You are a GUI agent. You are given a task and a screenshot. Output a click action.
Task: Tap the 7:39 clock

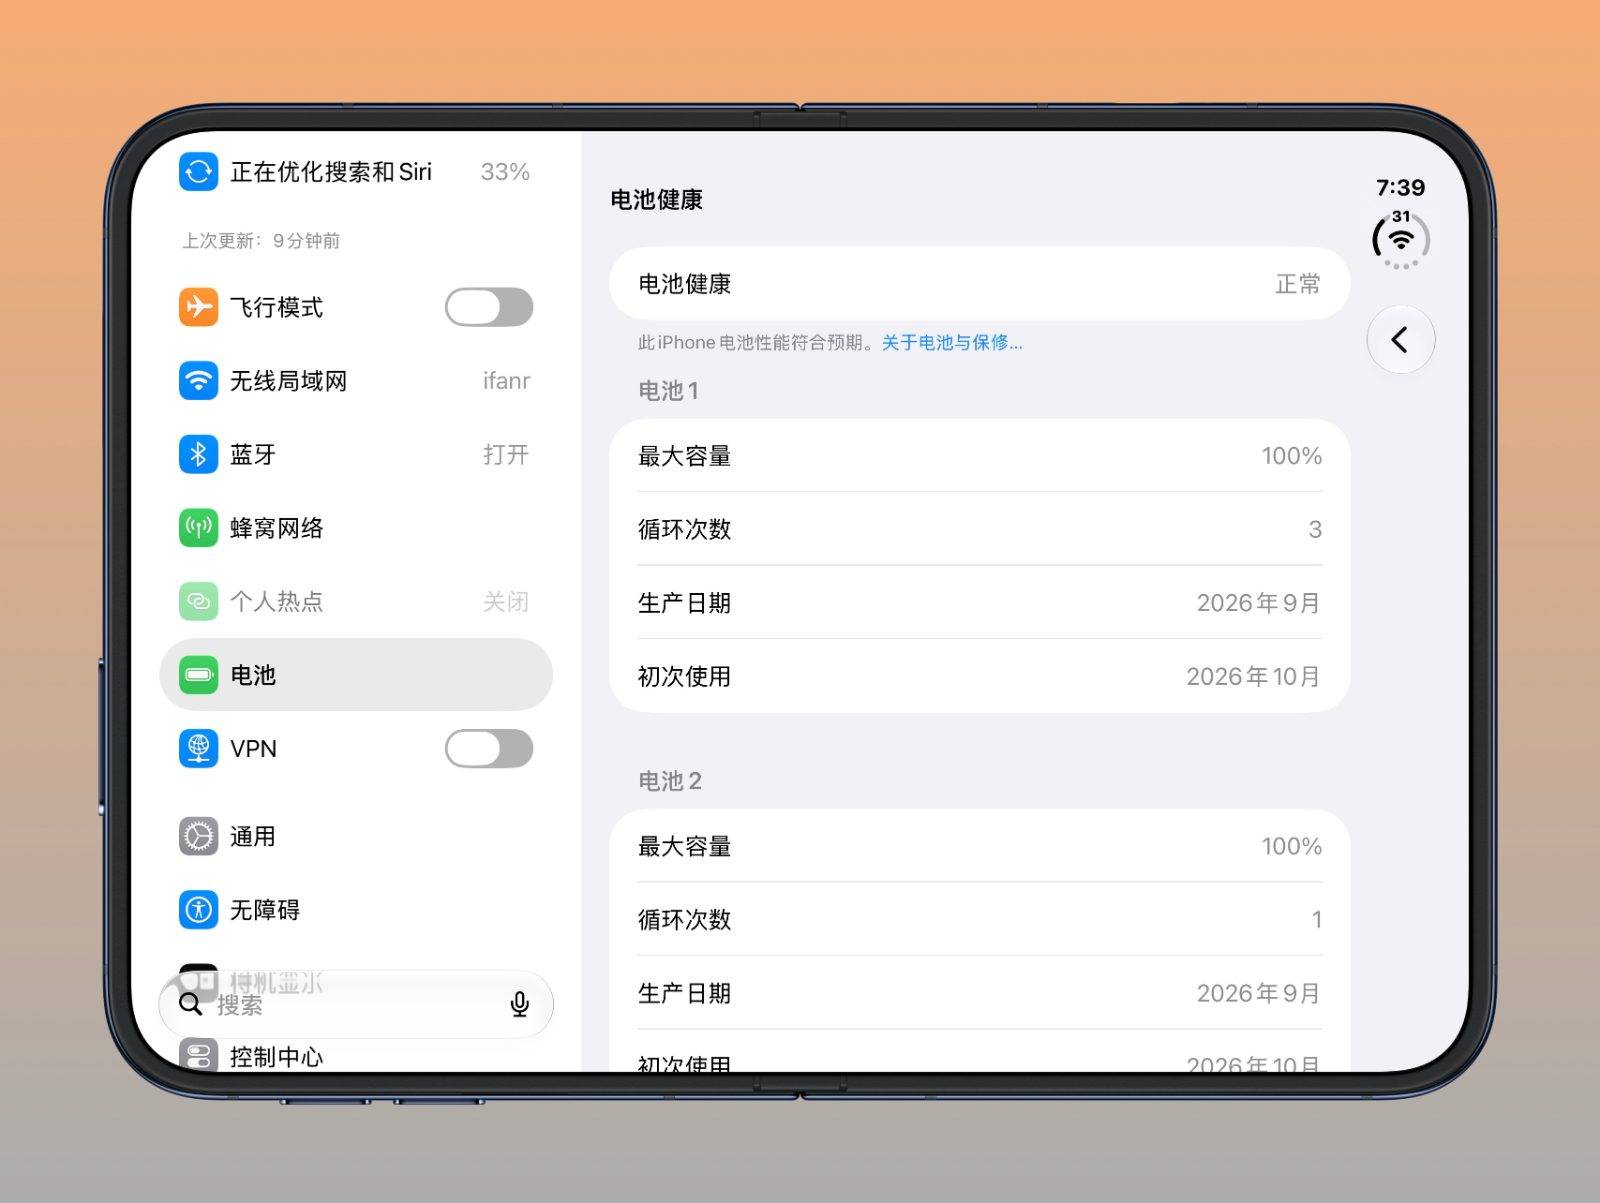(1400, 187)
